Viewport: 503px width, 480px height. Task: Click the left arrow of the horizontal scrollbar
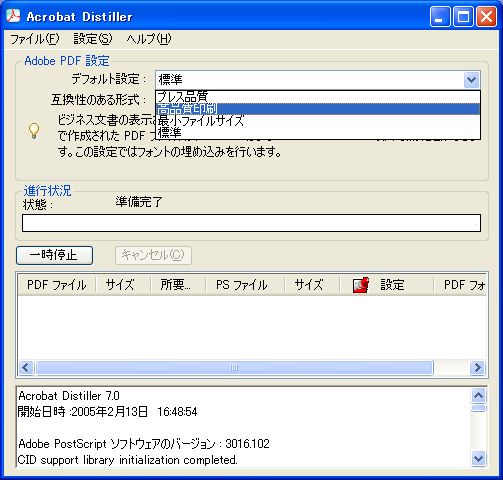[26, 368]
